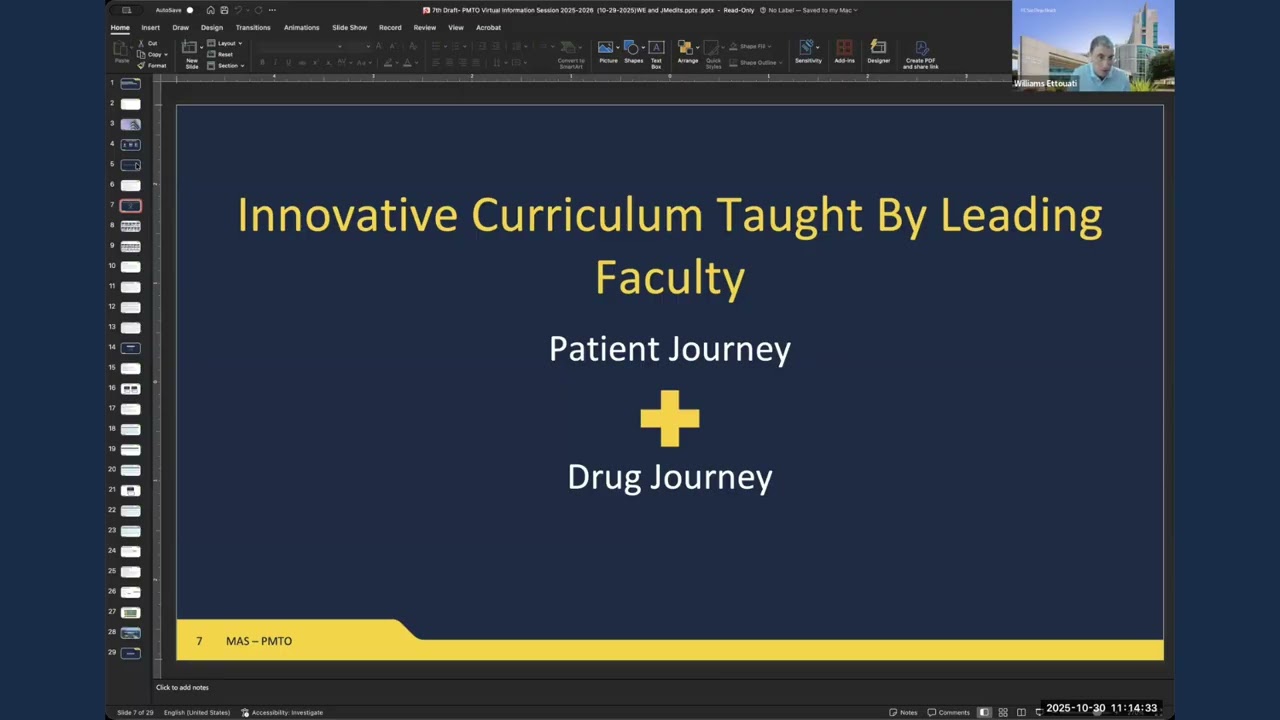Open the font name combo box
Viewport: 1280px width, 720px height.
coord(300,46)
